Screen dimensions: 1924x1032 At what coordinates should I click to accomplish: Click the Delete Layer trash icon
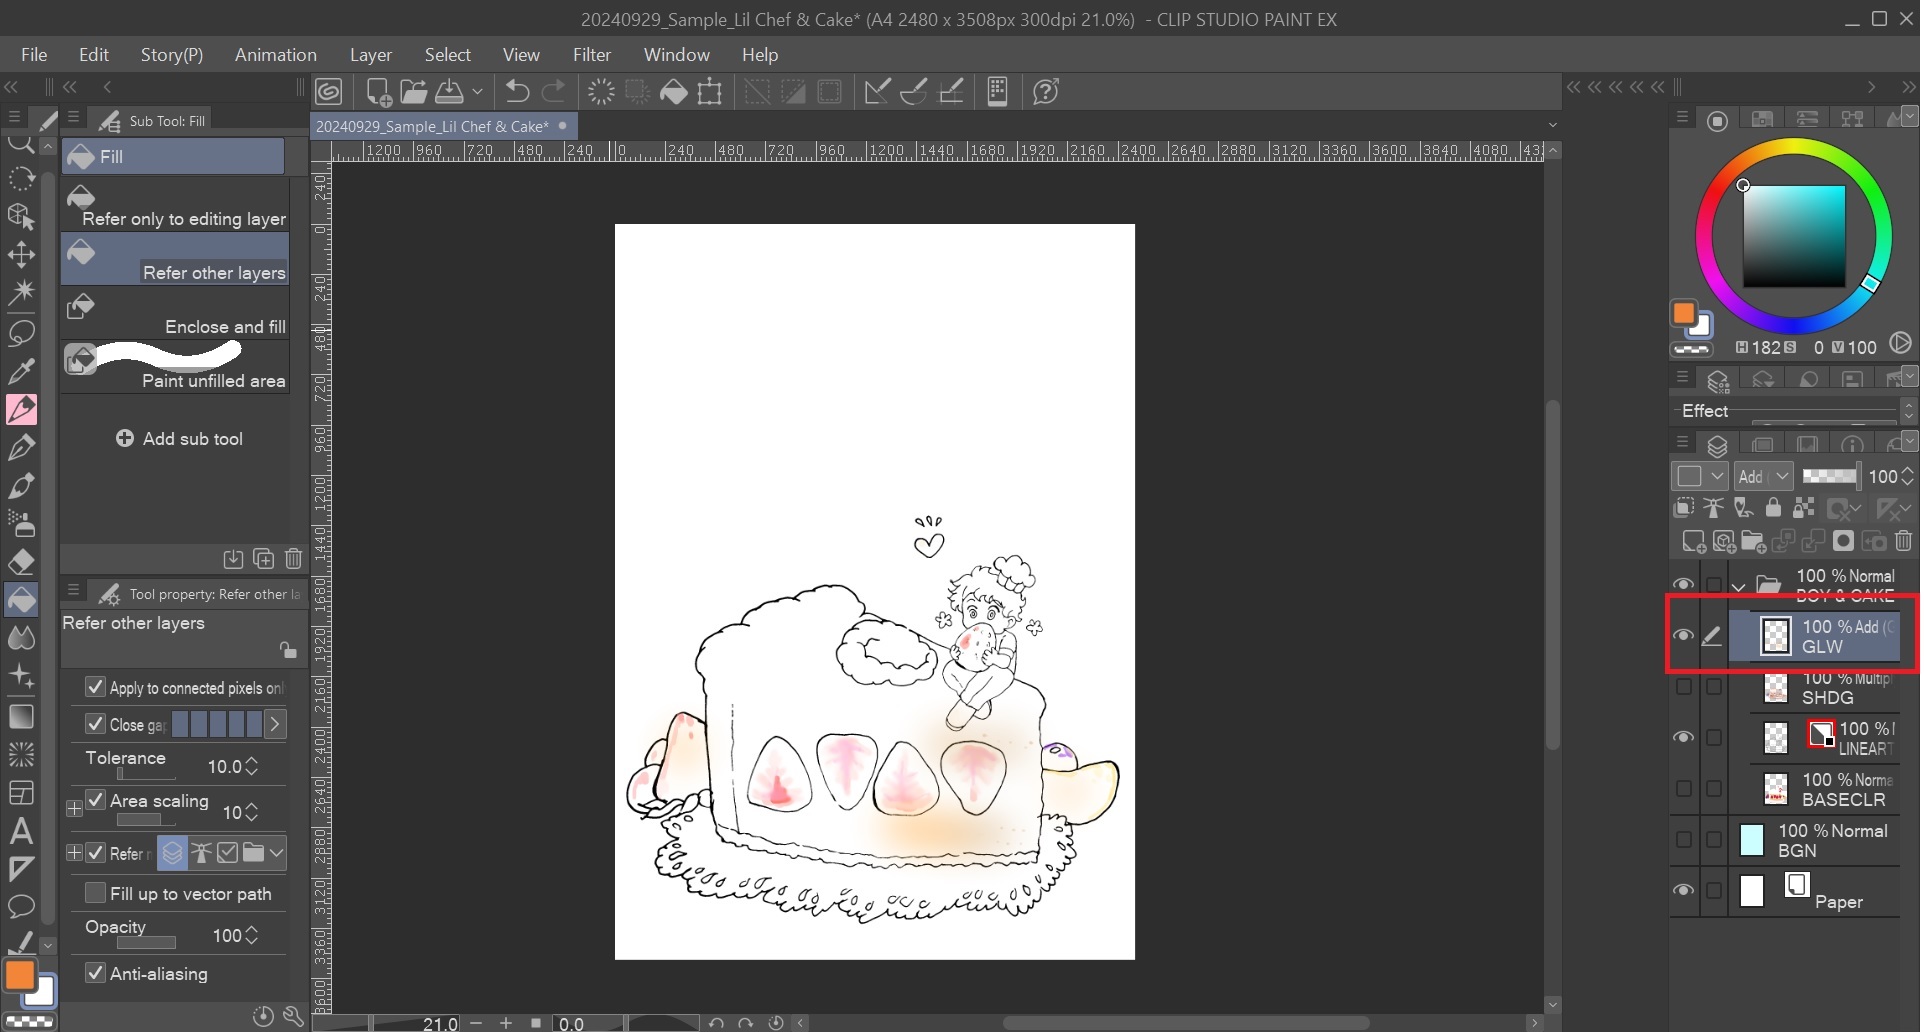tap(1903, 540)
